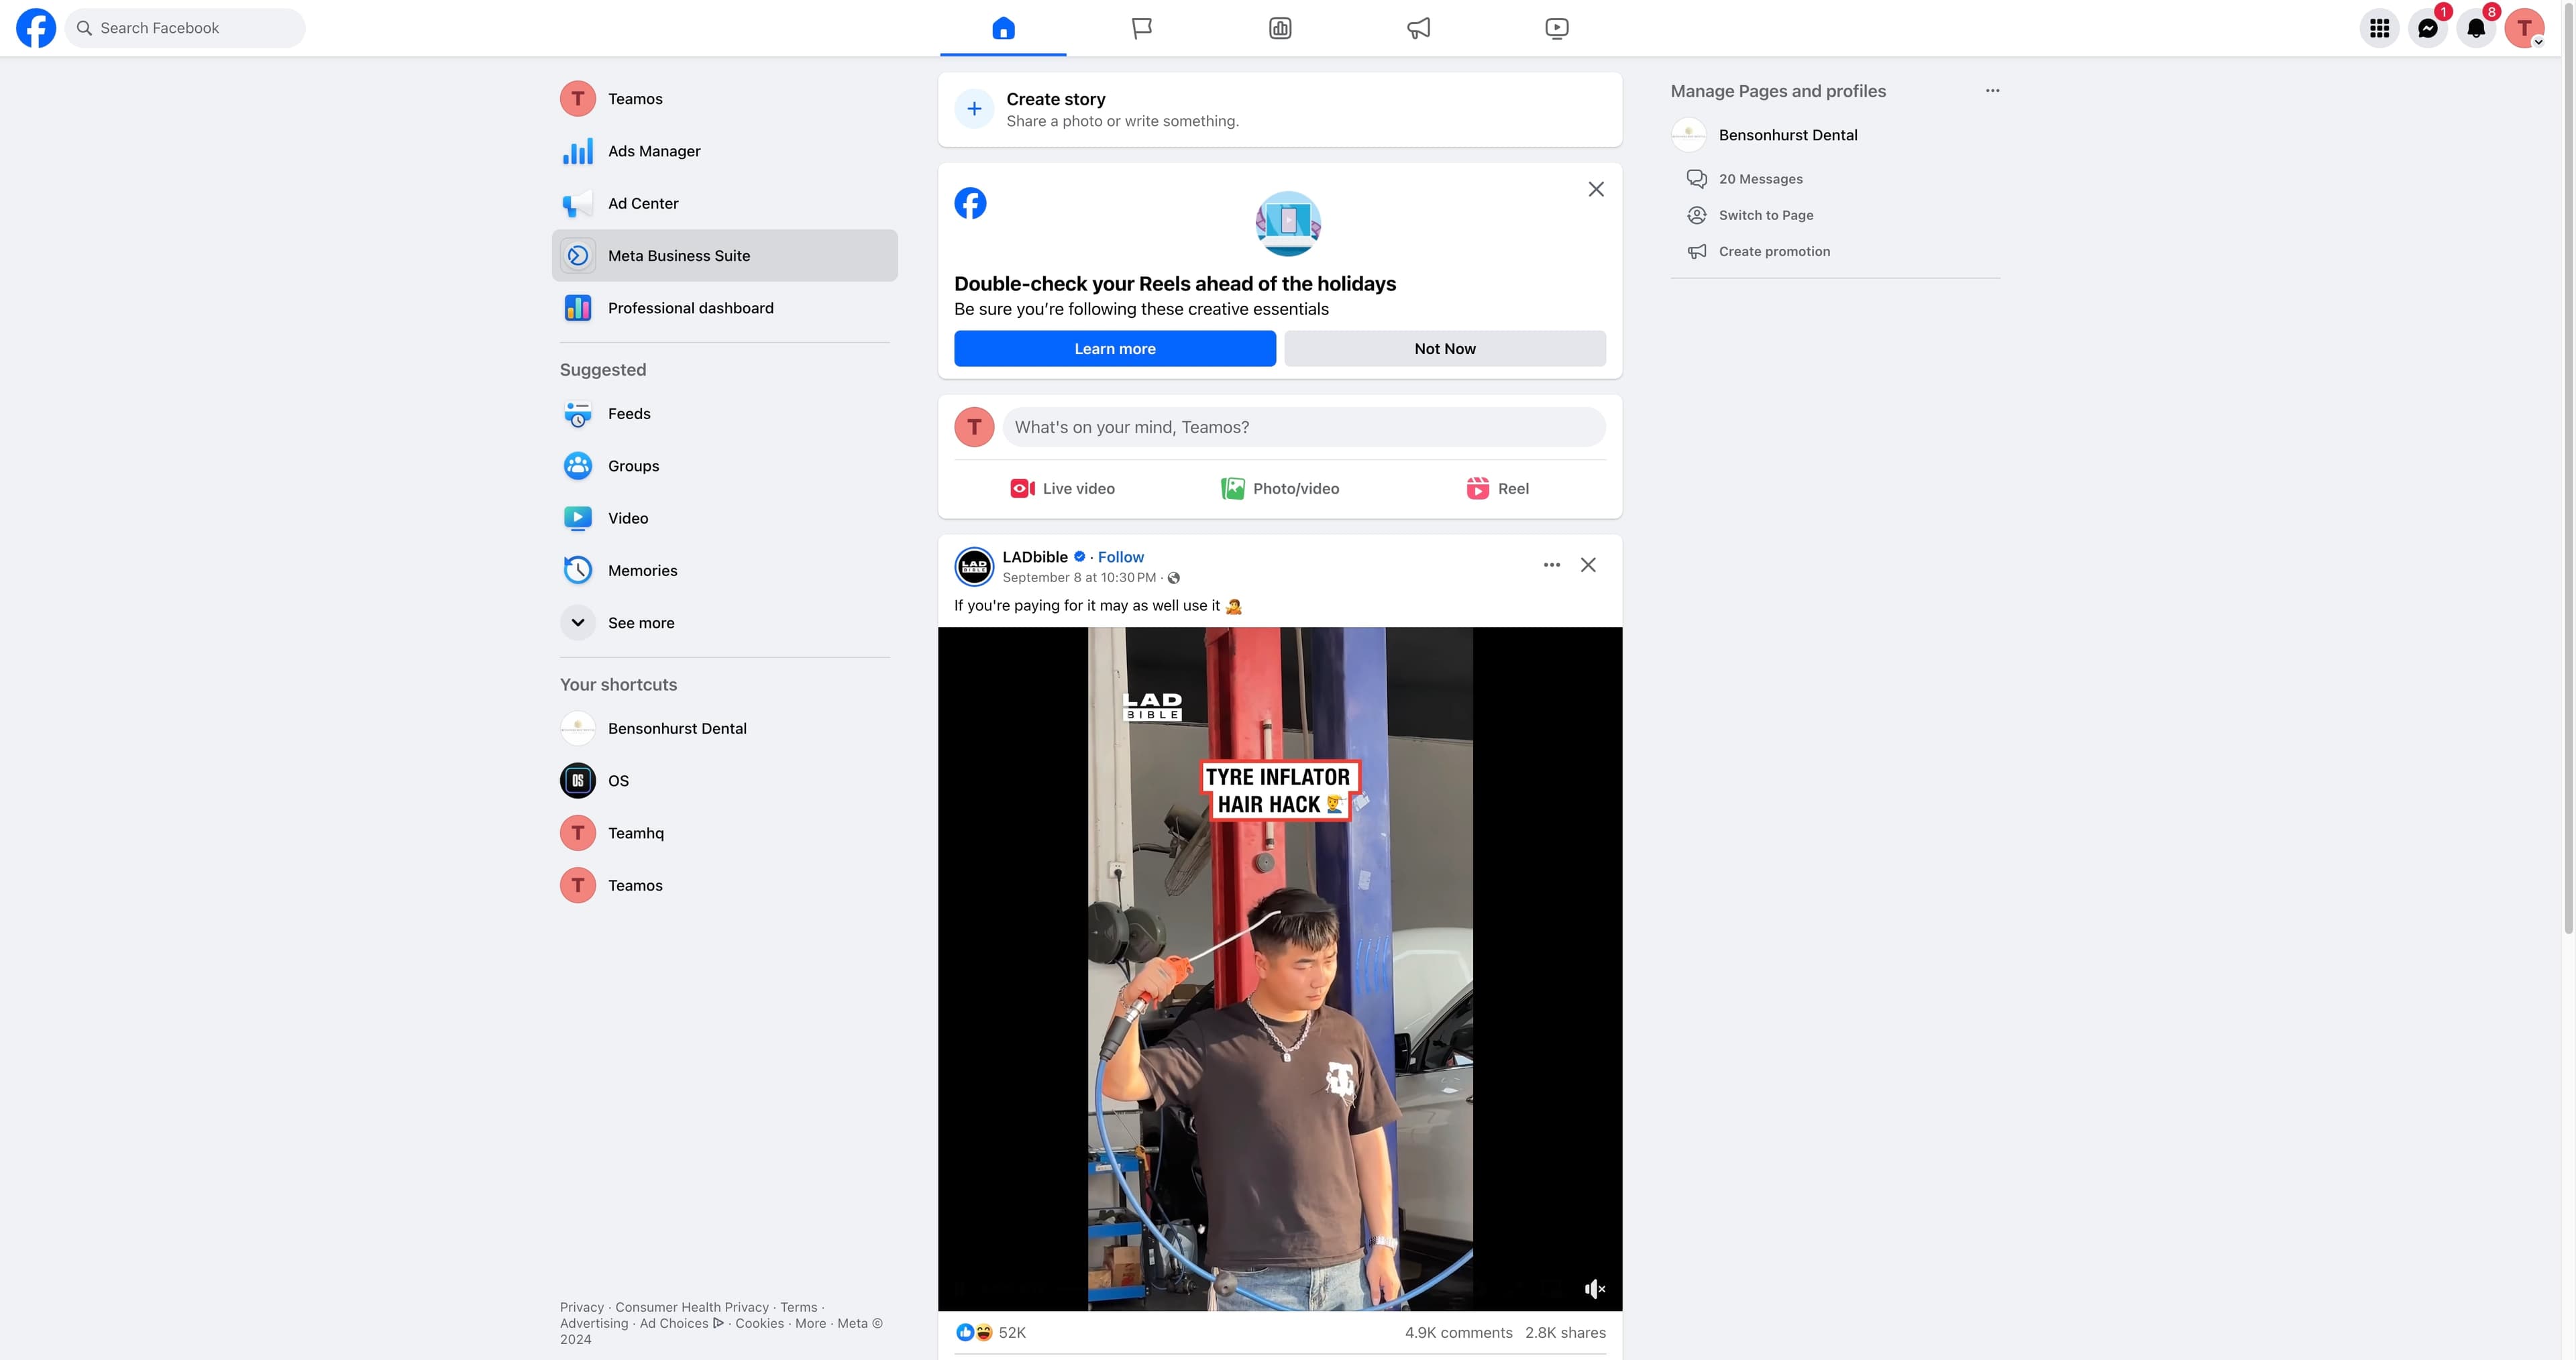View 4.9K comments

click(1458, 1333)
